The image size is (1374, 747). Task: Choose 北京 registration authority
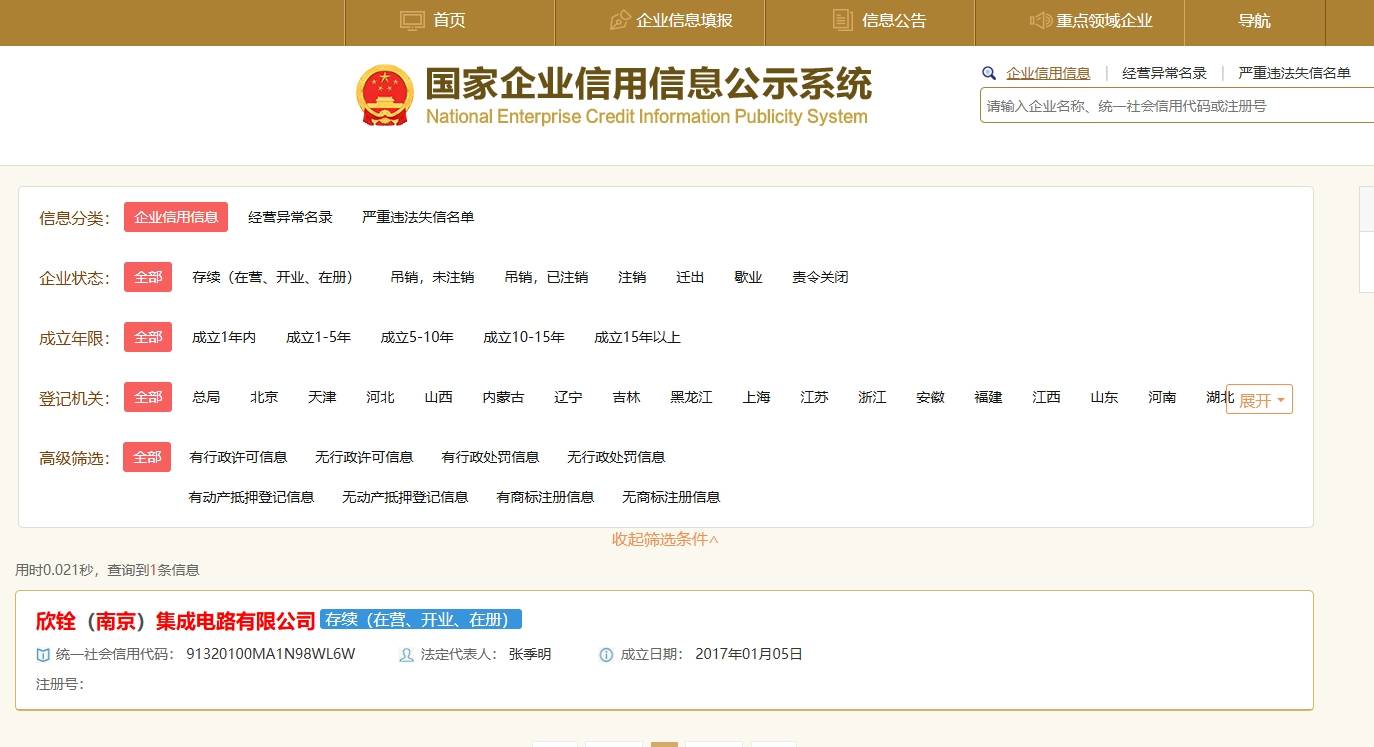tap(264, 397)
